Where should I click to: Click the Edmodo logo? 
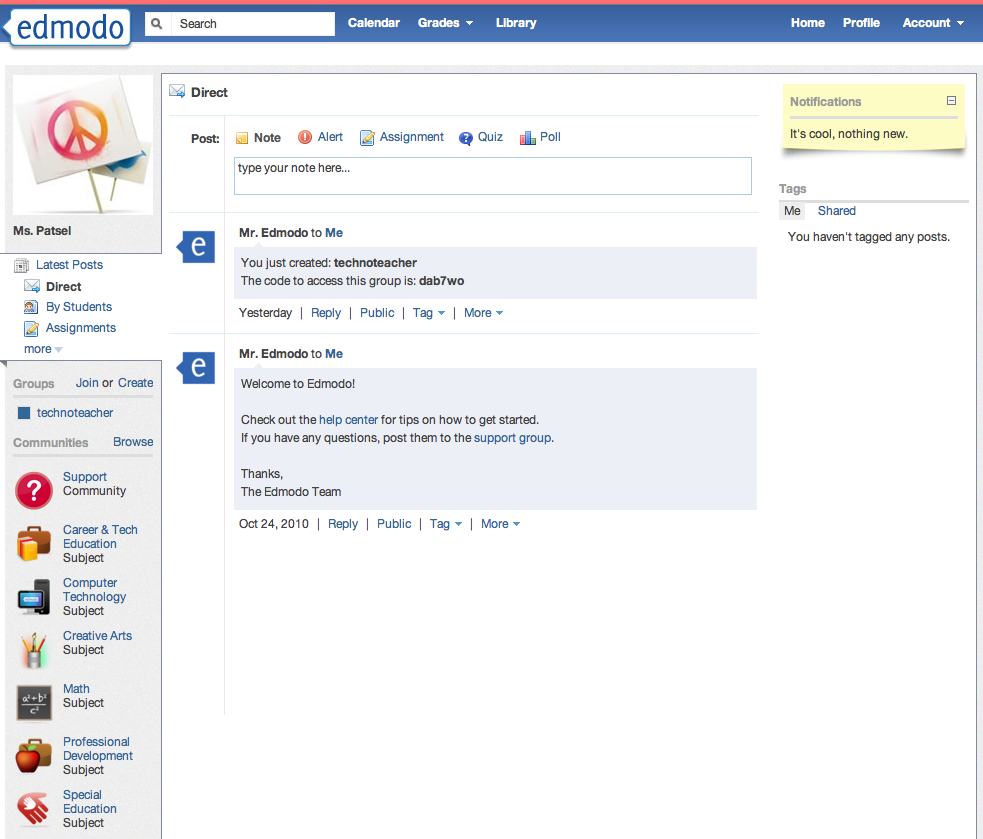67,28
